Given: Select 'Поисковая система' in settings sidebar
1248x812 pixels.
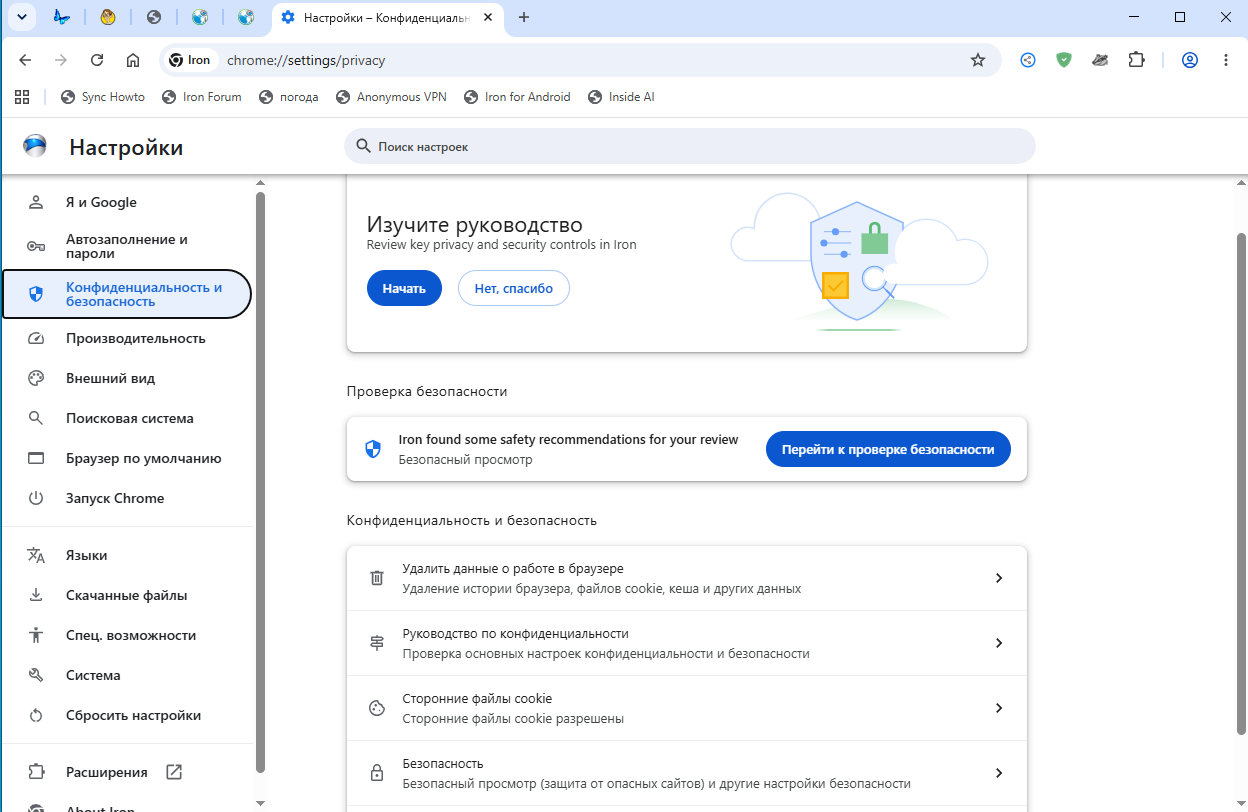Looking at the screenshot, I should tap(127, 418).
